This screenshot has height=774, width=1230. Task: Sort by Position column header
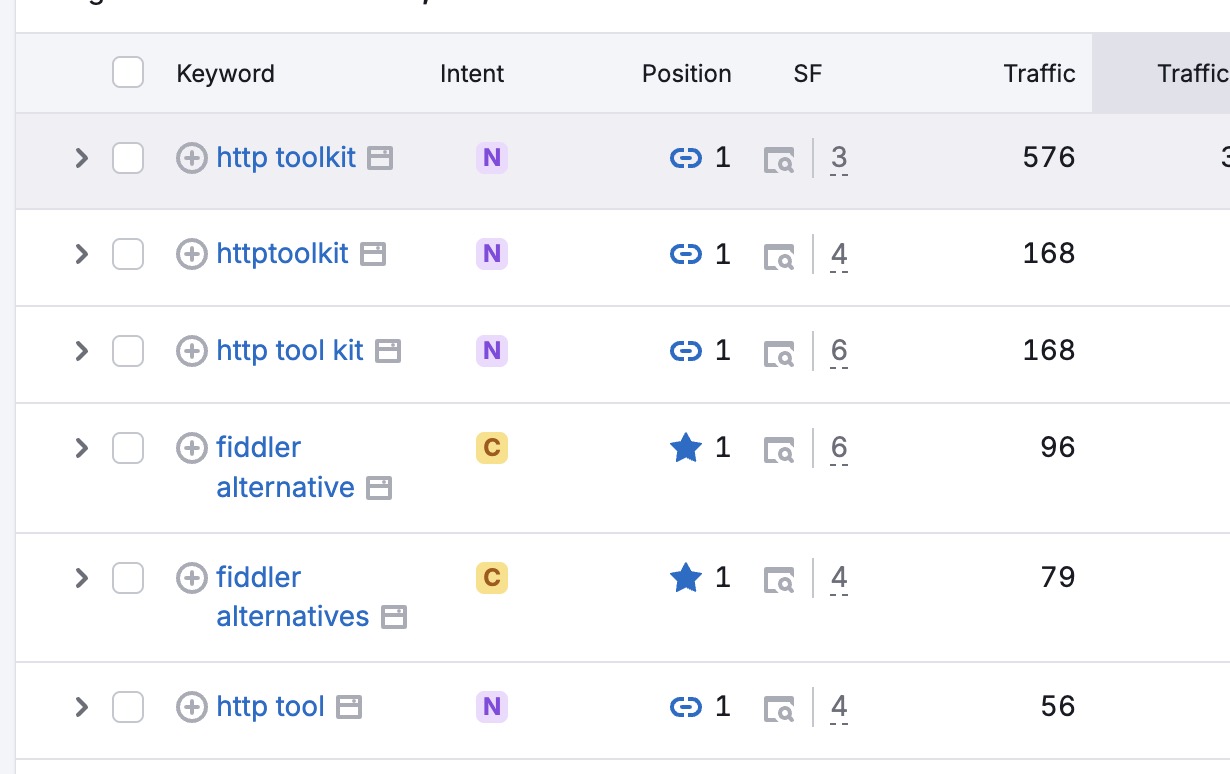[686, 74]
